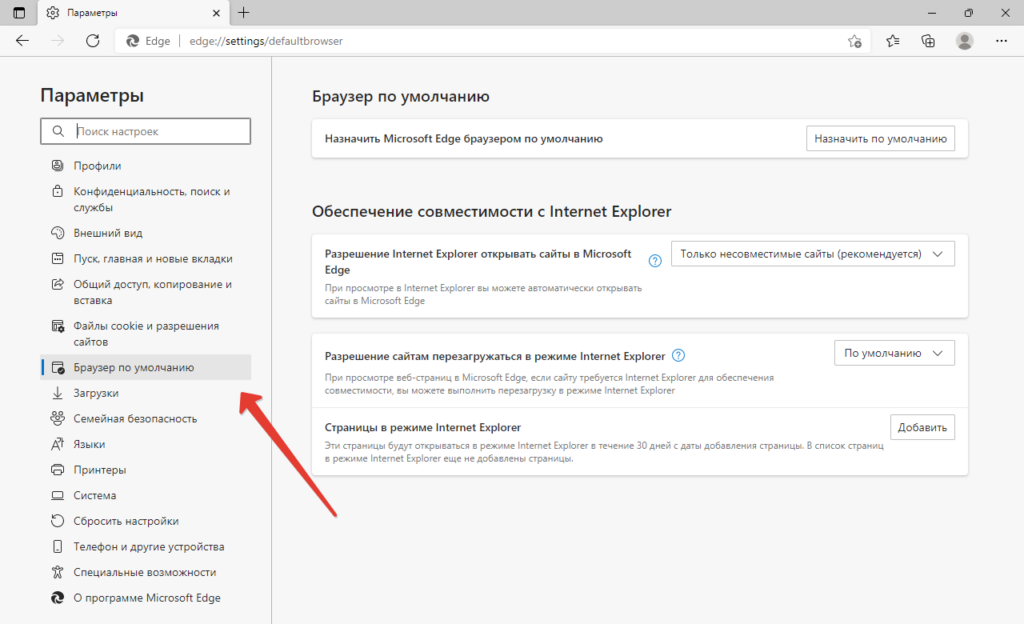Open the vertical tabs panel icon
The height and width of the screenshot is (624, 1024).
pyautogui.click(x=19, y=12)
